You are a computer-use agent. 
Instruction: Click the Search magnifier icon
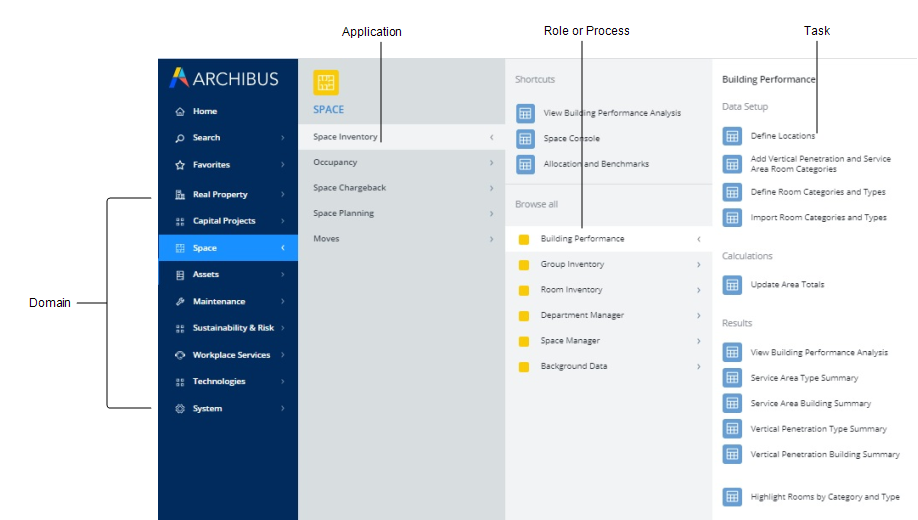pos(180,138)
